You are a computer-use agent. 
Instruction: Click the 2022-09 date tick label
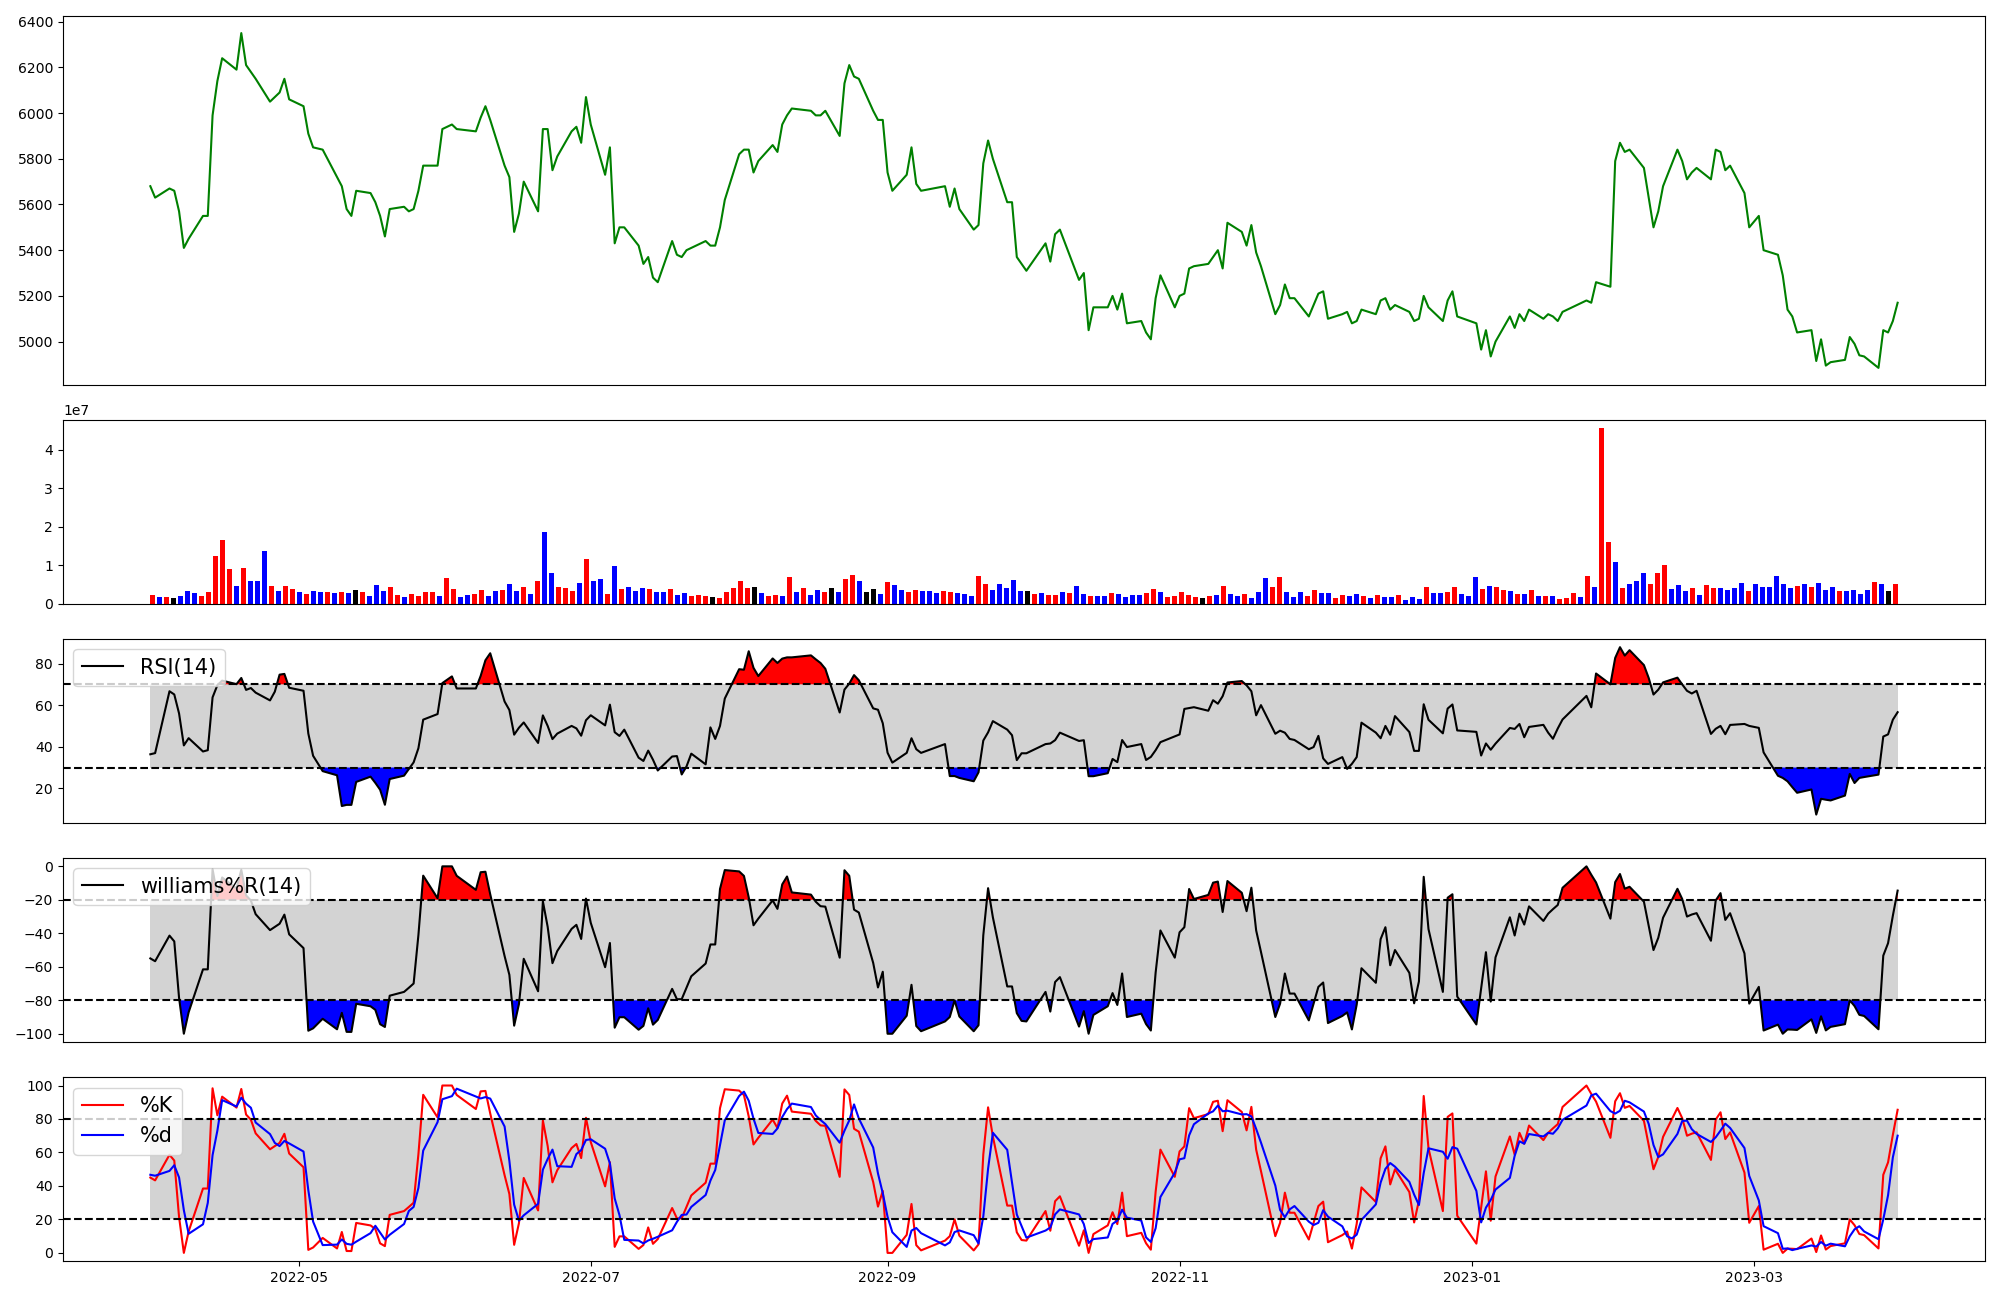pos(888,1277)
